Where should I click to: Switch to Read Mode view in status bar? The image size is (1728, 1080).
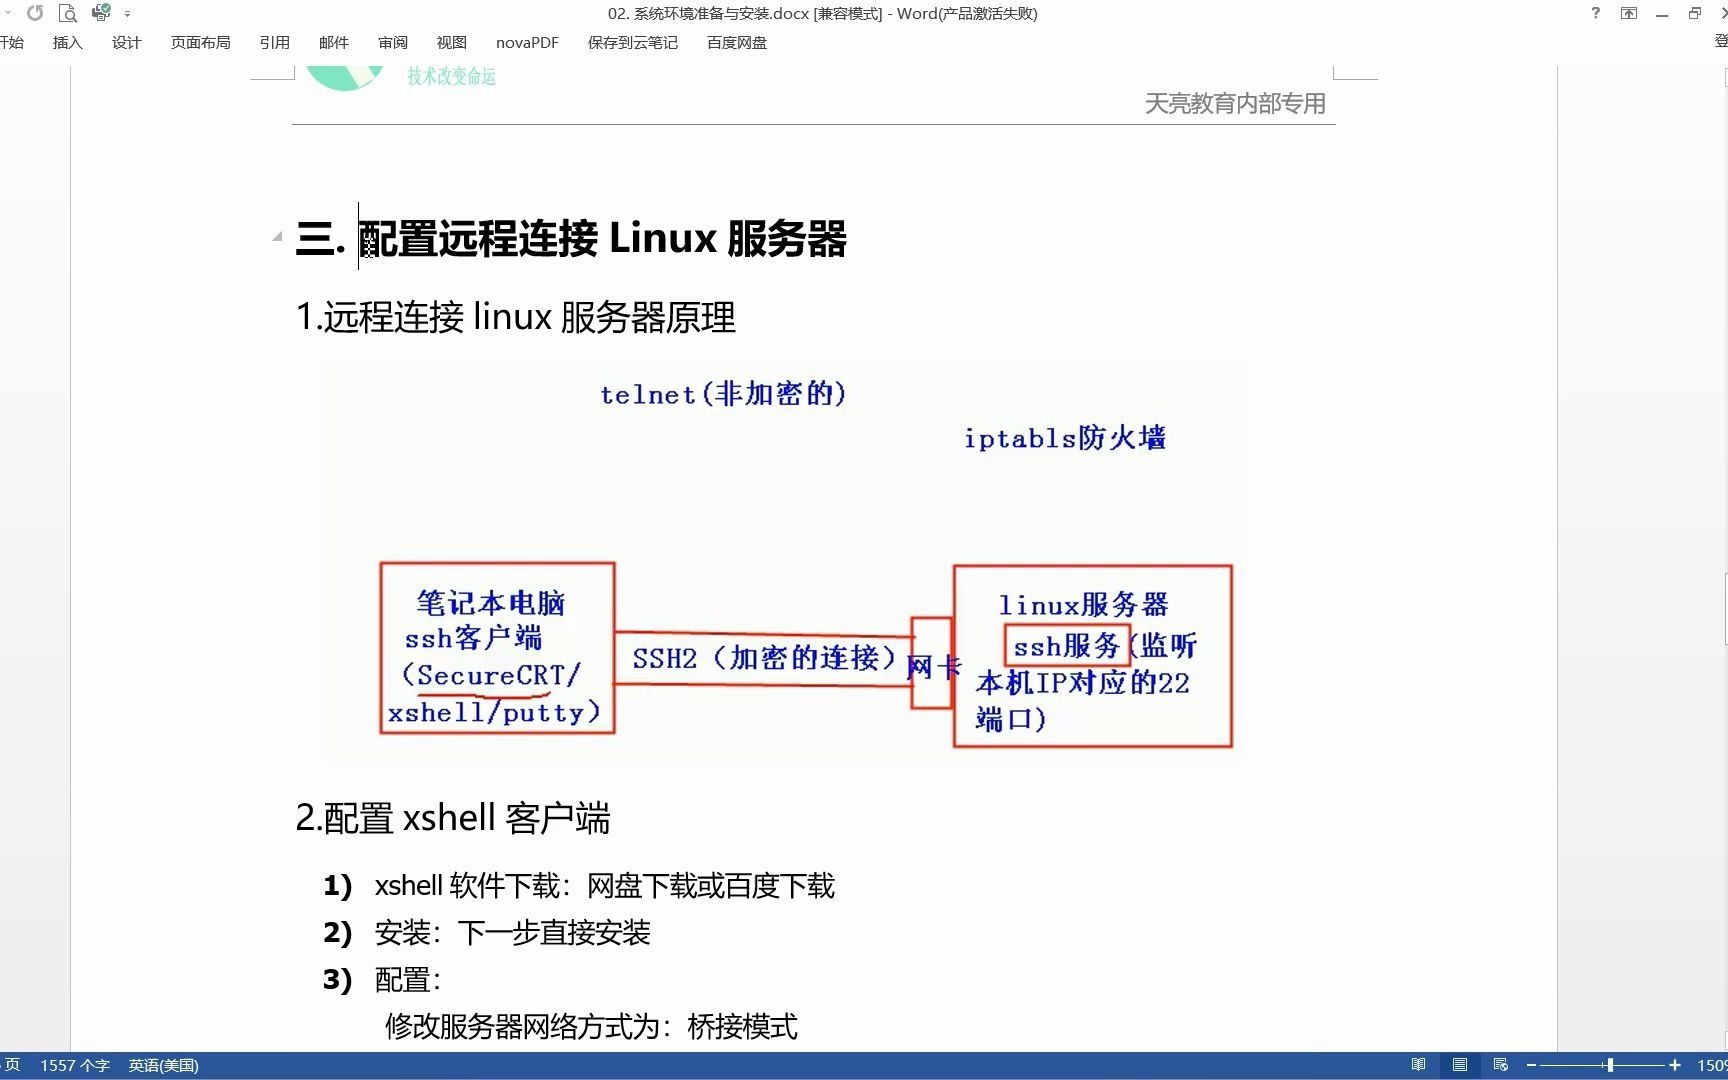pyautogui.click(x=1418, y=1064)
